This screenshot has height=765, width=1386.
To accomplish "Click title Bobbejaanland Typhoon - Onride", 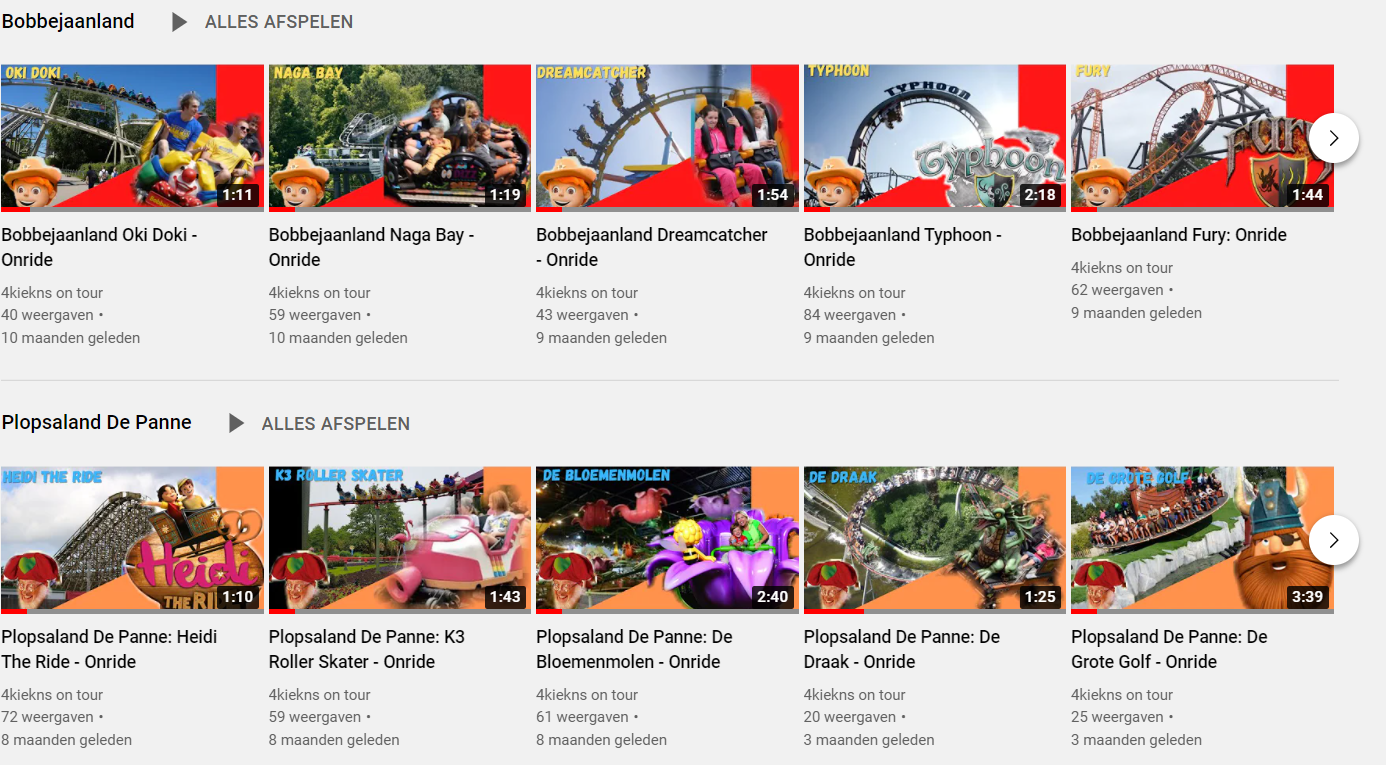I will pos(903,247).
